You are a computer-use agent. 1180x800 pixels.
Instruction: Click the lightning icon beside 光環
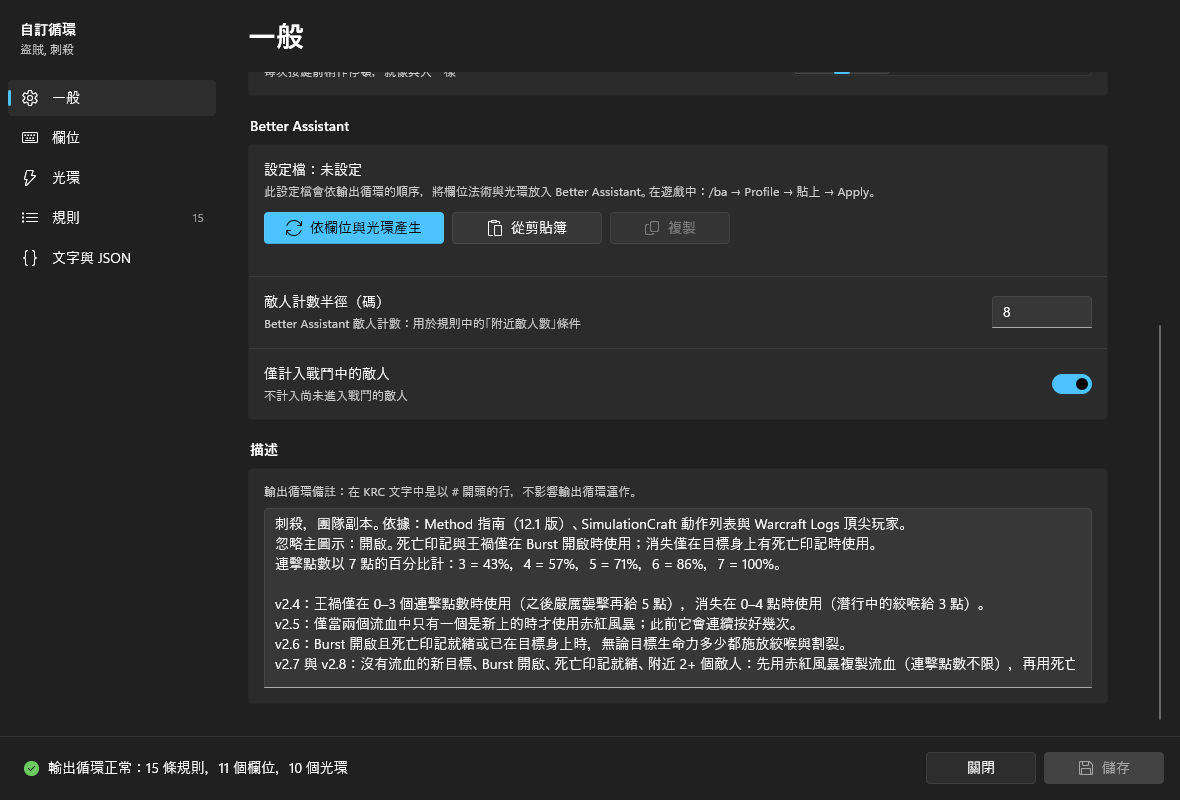30,178
